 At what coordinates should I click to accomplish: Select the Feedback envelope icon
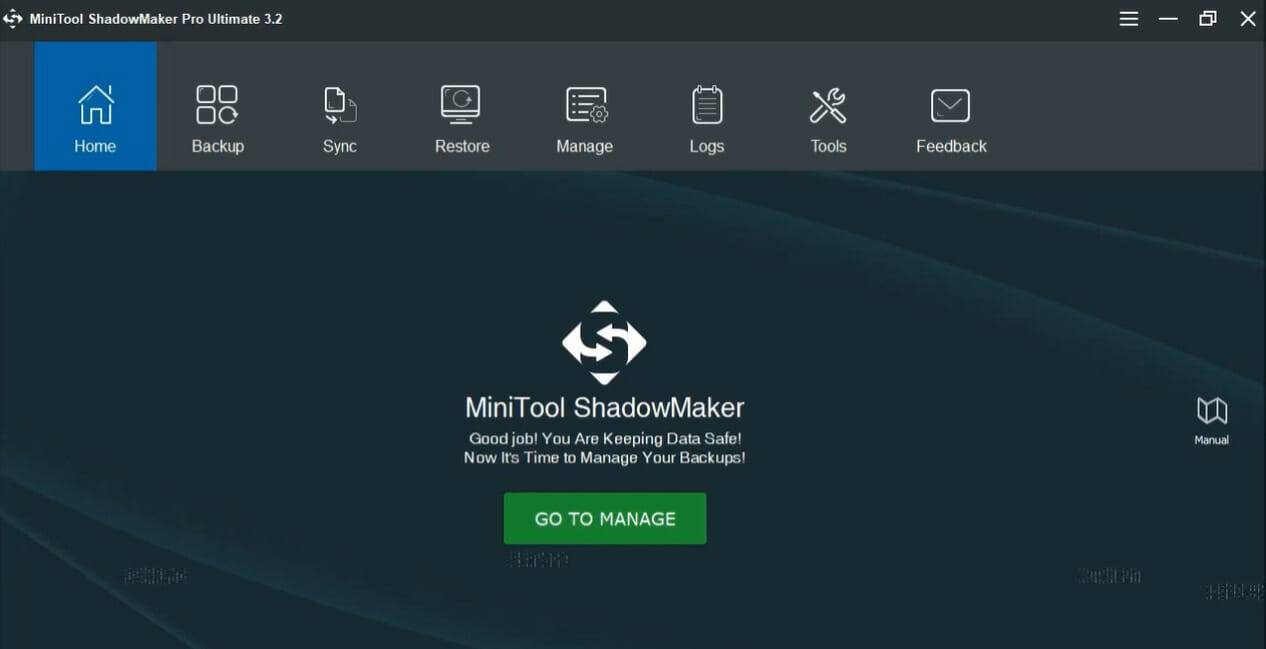pos(950,104)
